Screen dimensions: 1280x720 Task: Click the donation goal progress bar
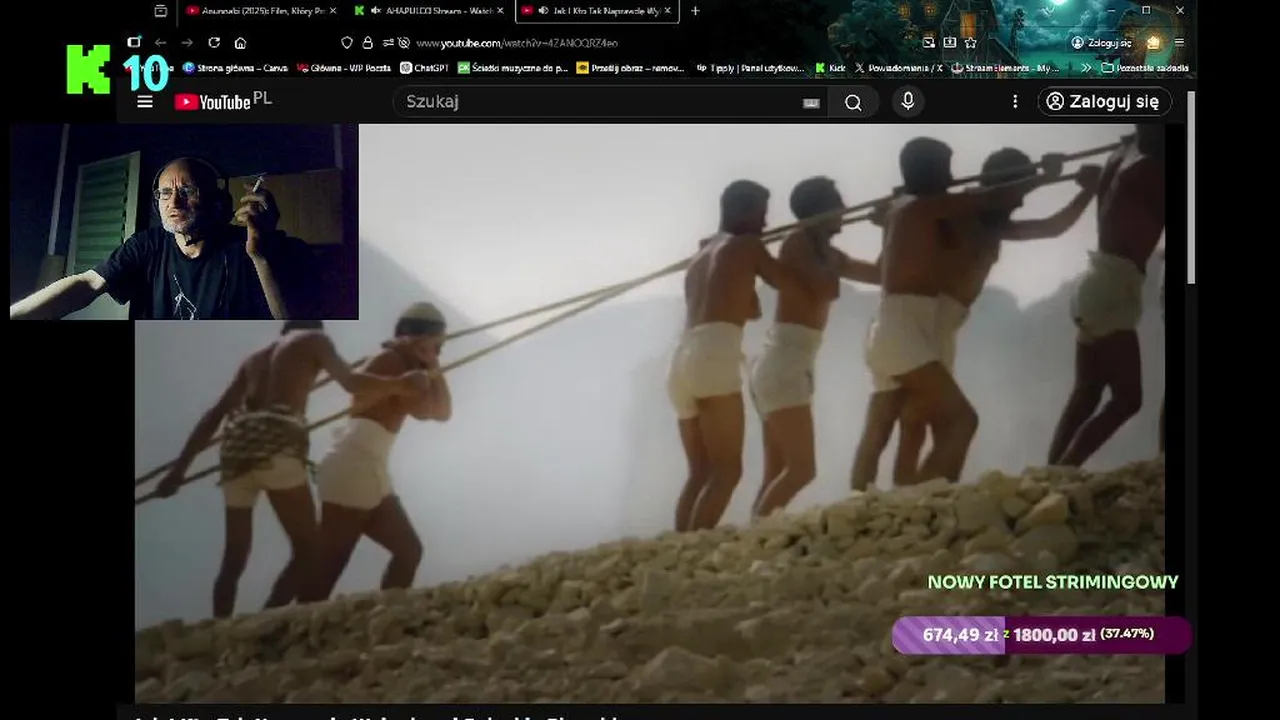tap(1042, 634)
